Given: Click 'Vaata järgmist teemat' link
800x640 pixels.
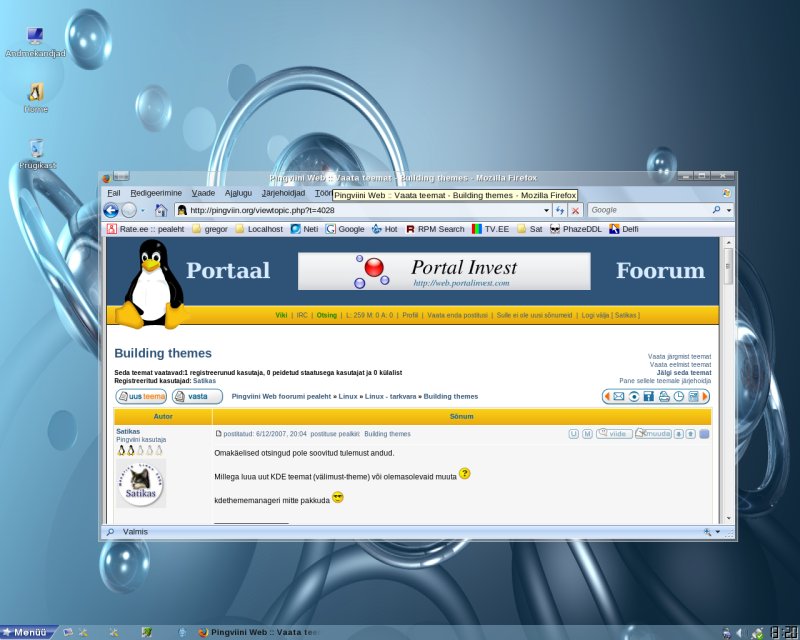Looking at the screenshot, I should pyautogui.click(x=679, y=356).
